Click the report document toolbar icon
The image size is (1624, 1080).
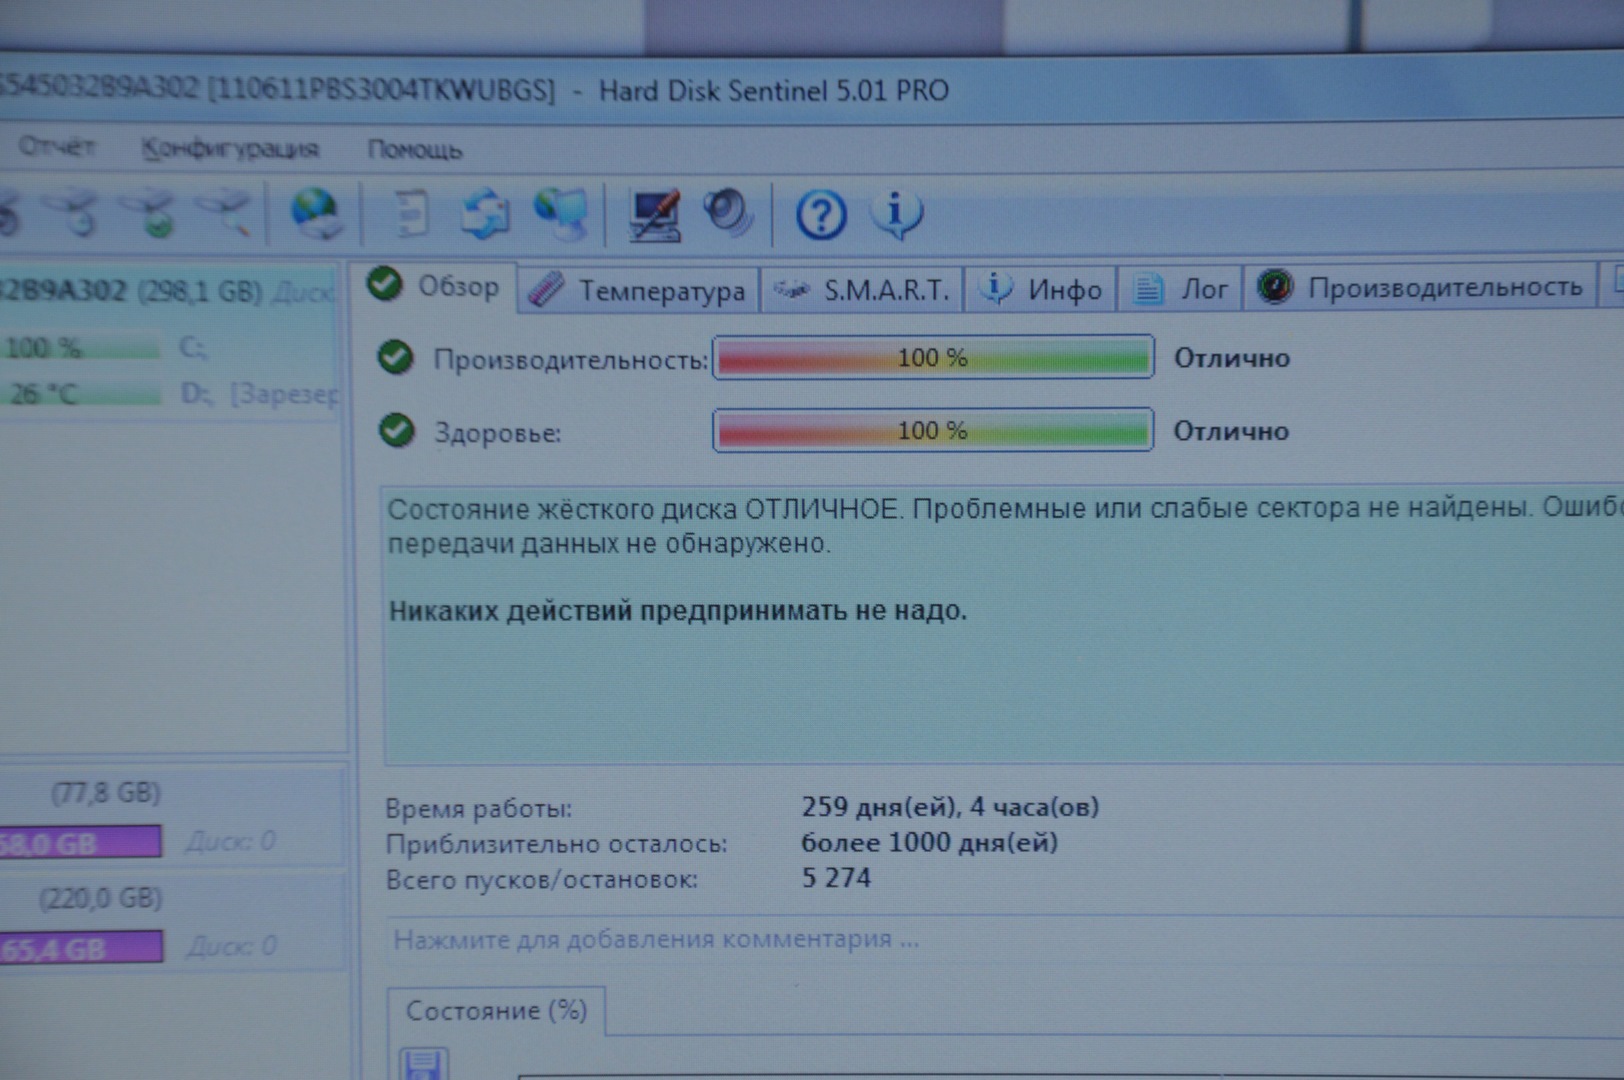click(410, 214)
